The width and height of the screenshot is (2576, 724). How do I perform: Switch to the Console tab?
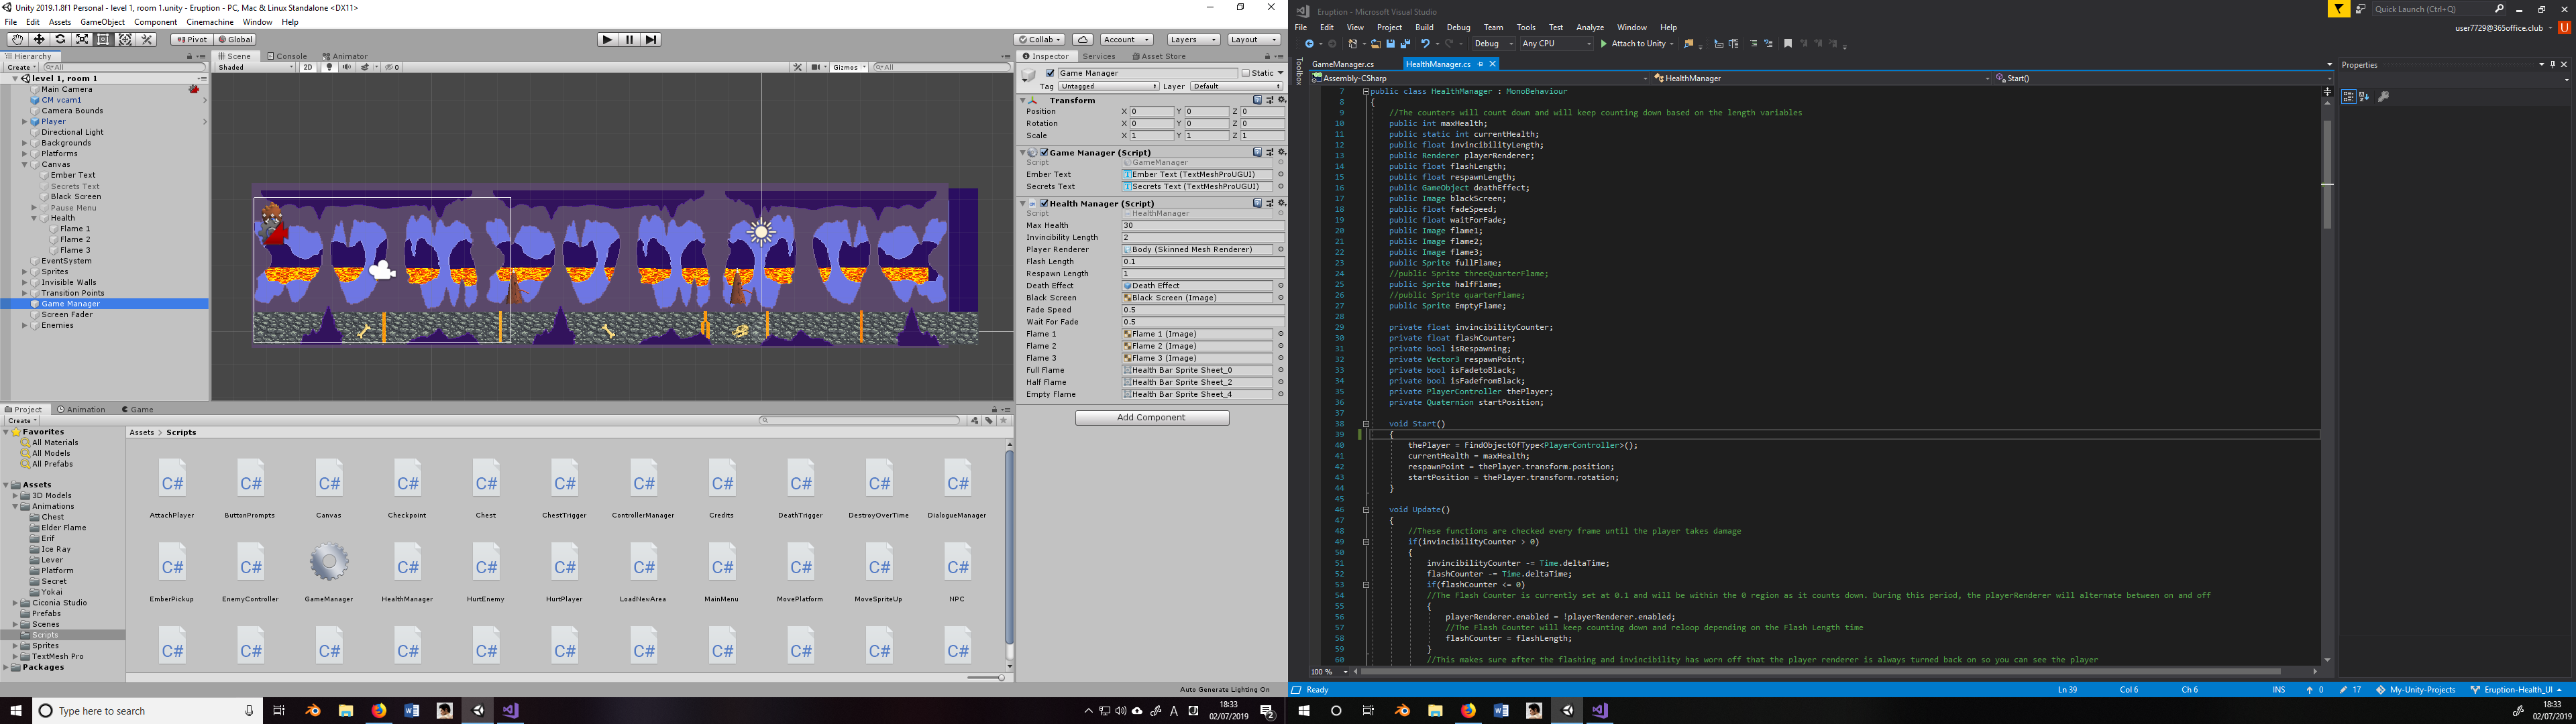click(x=288, y=56)
